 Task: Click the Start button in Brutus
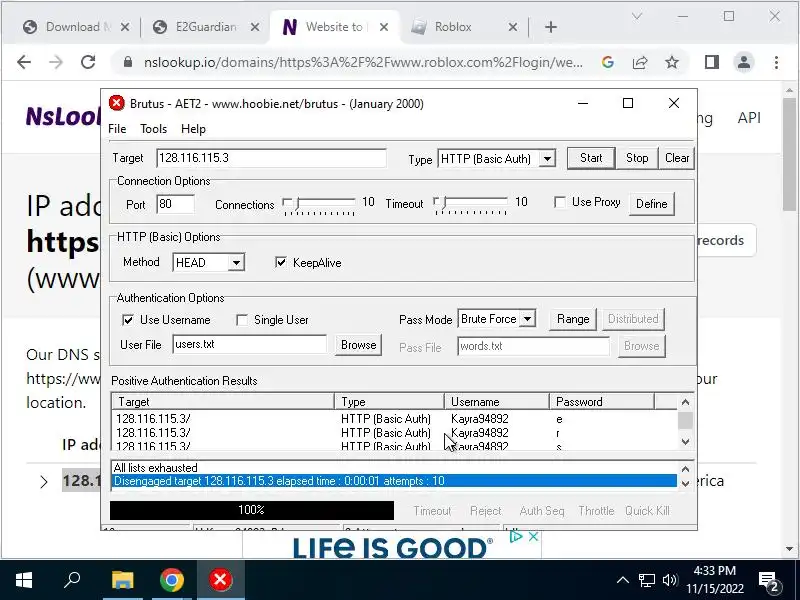(x=591, y=158)
